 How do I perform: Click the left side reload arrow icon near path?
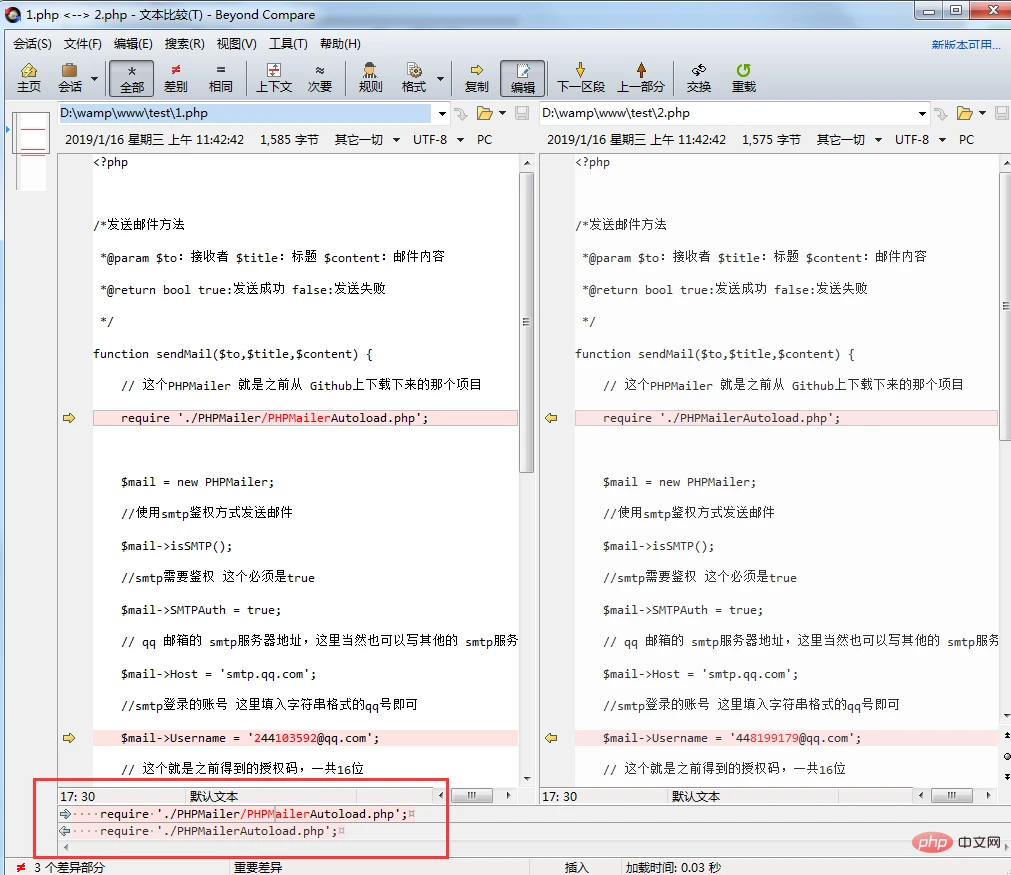click(x=460, y=114)
